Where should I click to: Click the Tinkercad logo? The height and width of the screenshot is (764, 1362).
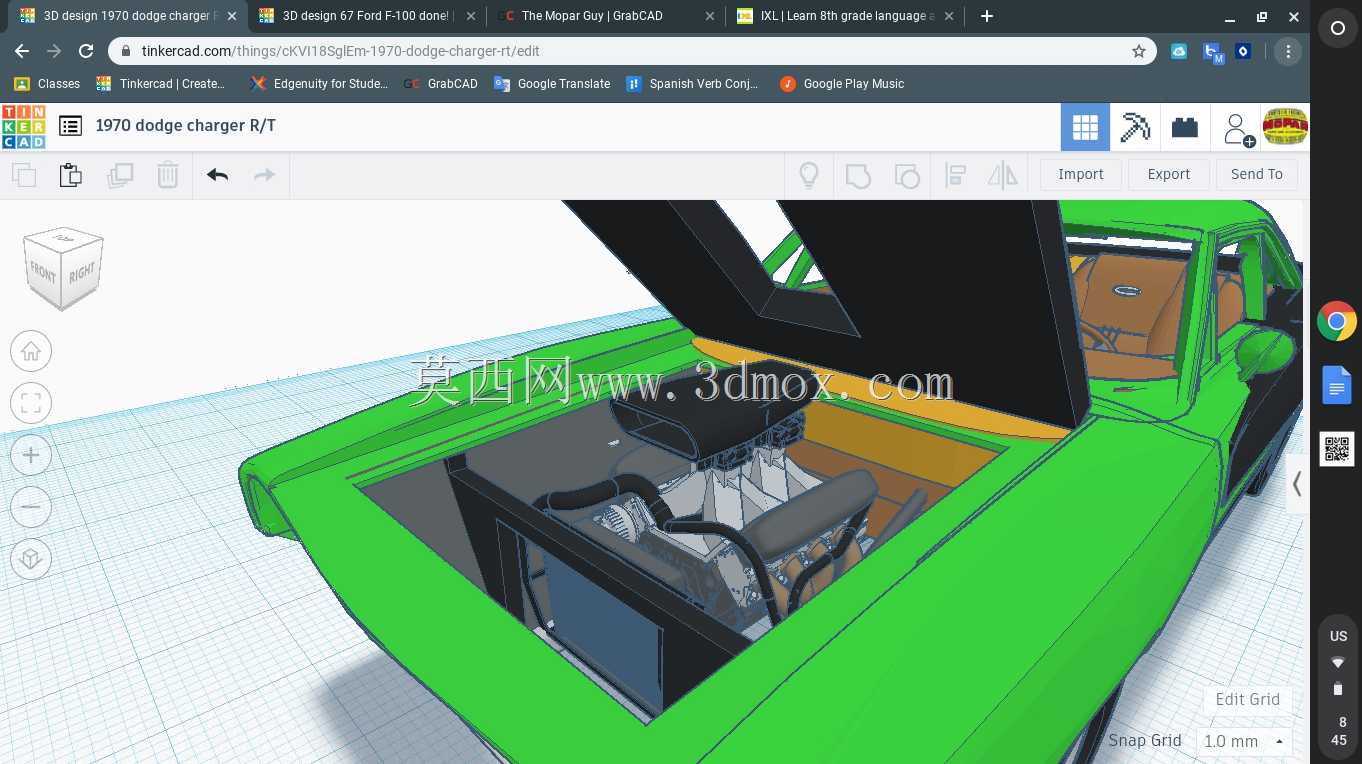tap(23, 127)
